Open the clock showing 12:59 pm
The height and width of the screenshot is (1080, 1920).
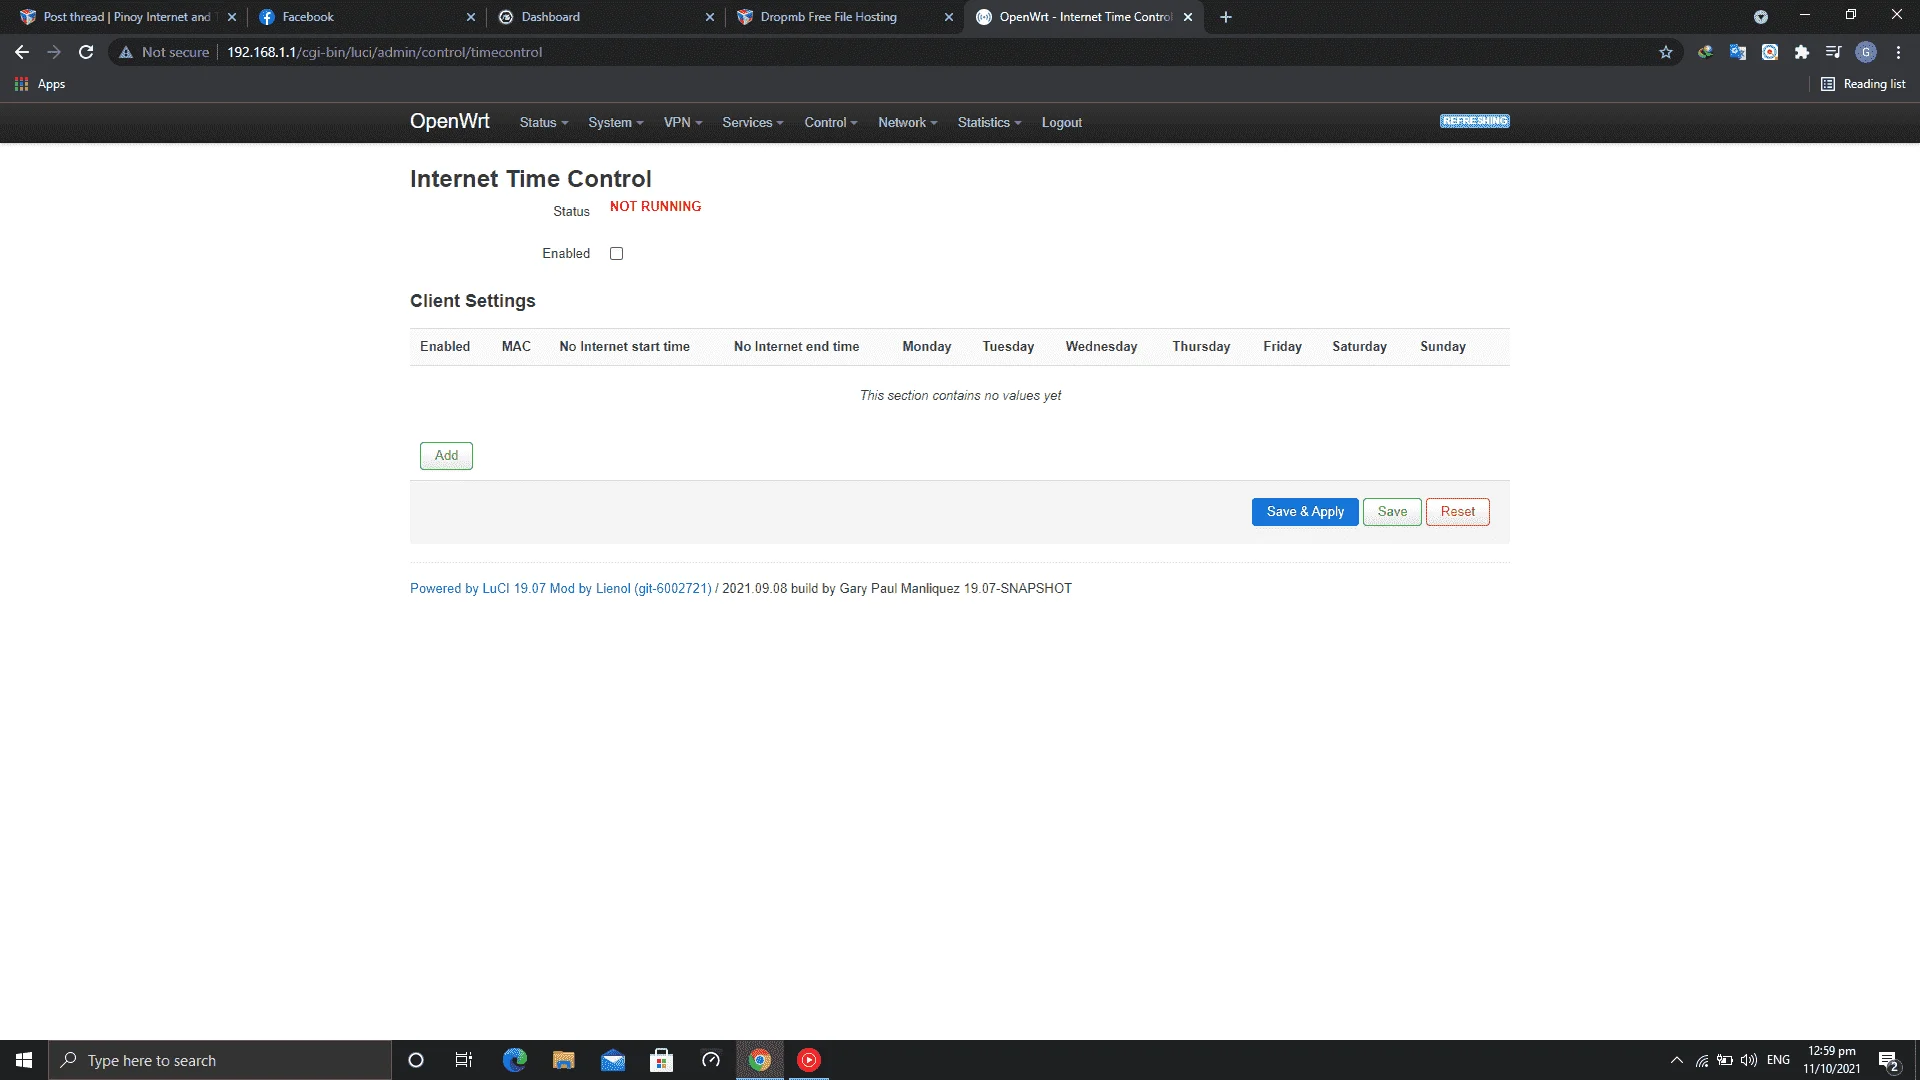[x=1832, y=1060]
